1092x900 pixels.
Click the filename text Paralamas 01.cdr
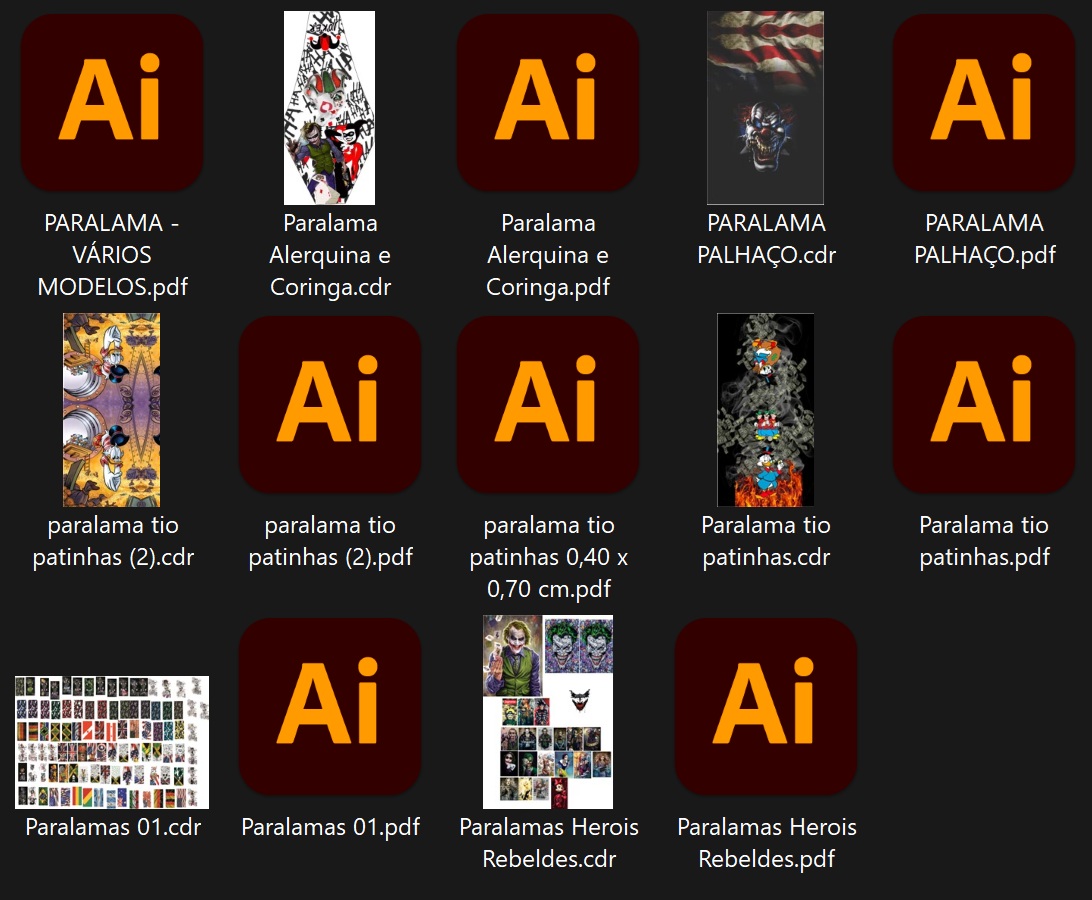coord(112,827)
